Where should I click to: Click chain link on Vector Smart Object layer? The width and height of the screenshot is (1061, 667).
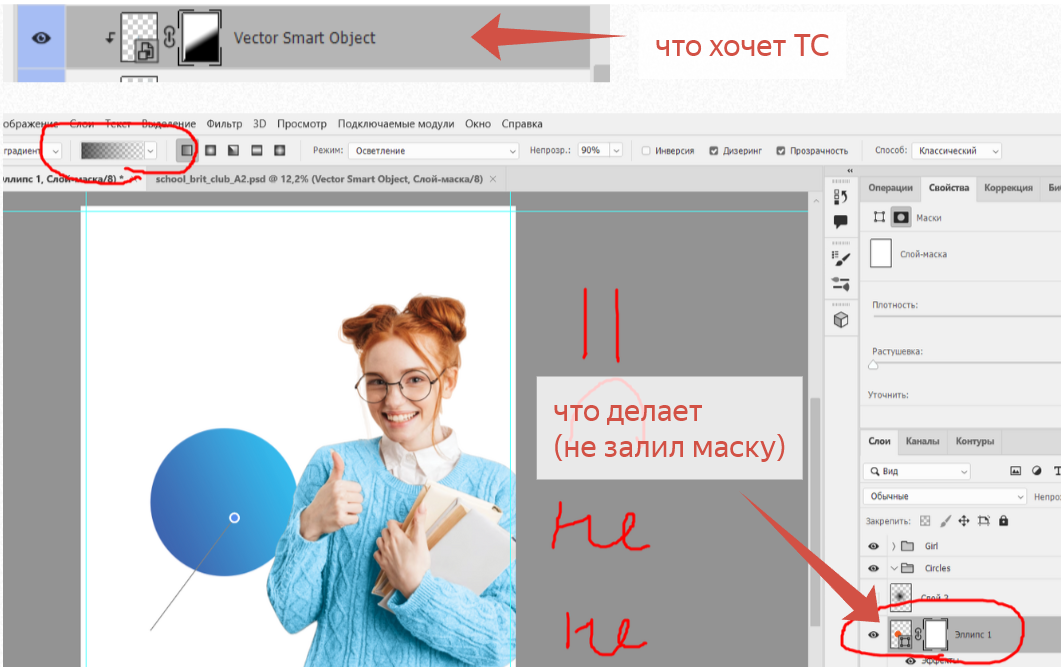coord(169,37)
